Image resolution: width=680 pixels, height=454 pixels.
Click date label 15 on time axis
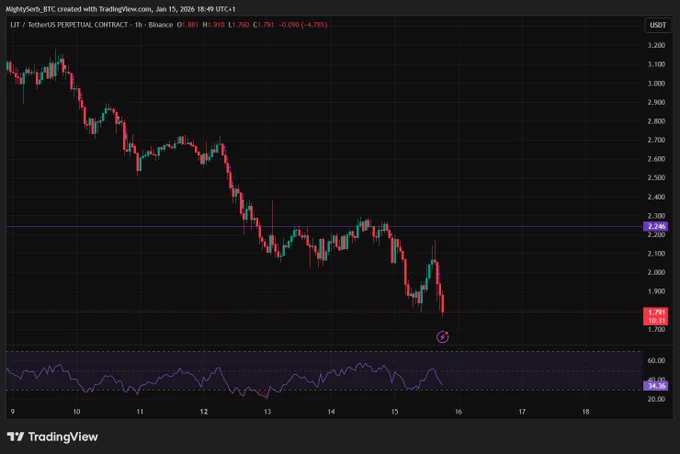tap(395, 412)
